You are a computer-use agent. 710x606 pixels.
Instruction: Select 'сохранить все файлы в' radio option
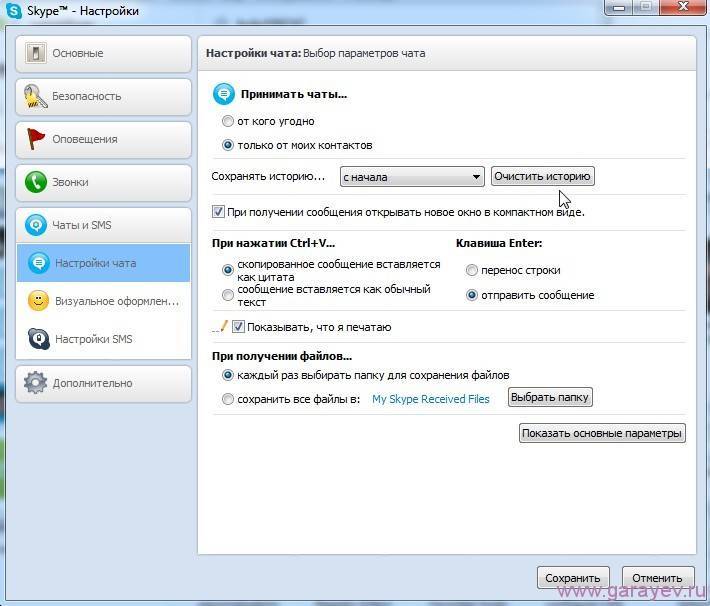click(227, 399)
